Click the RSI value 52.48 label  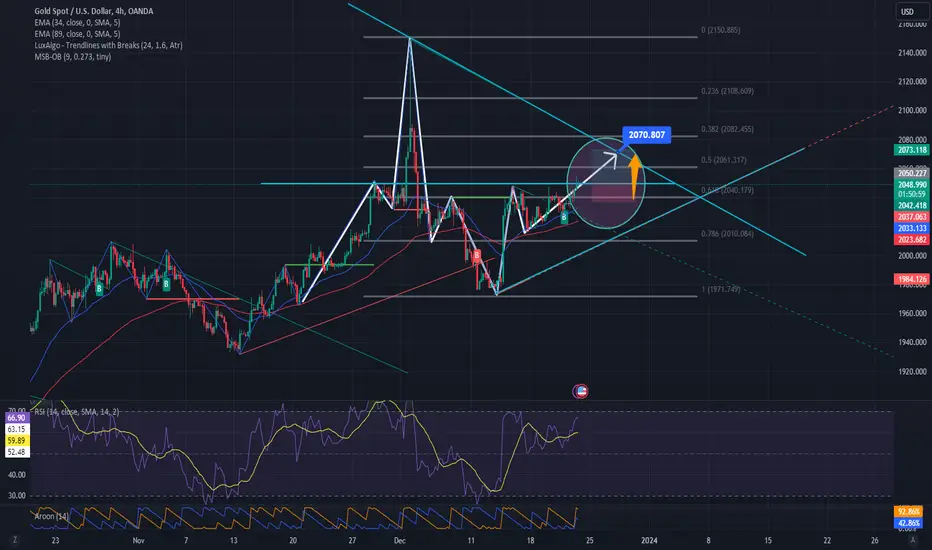[x=16, y=452]
